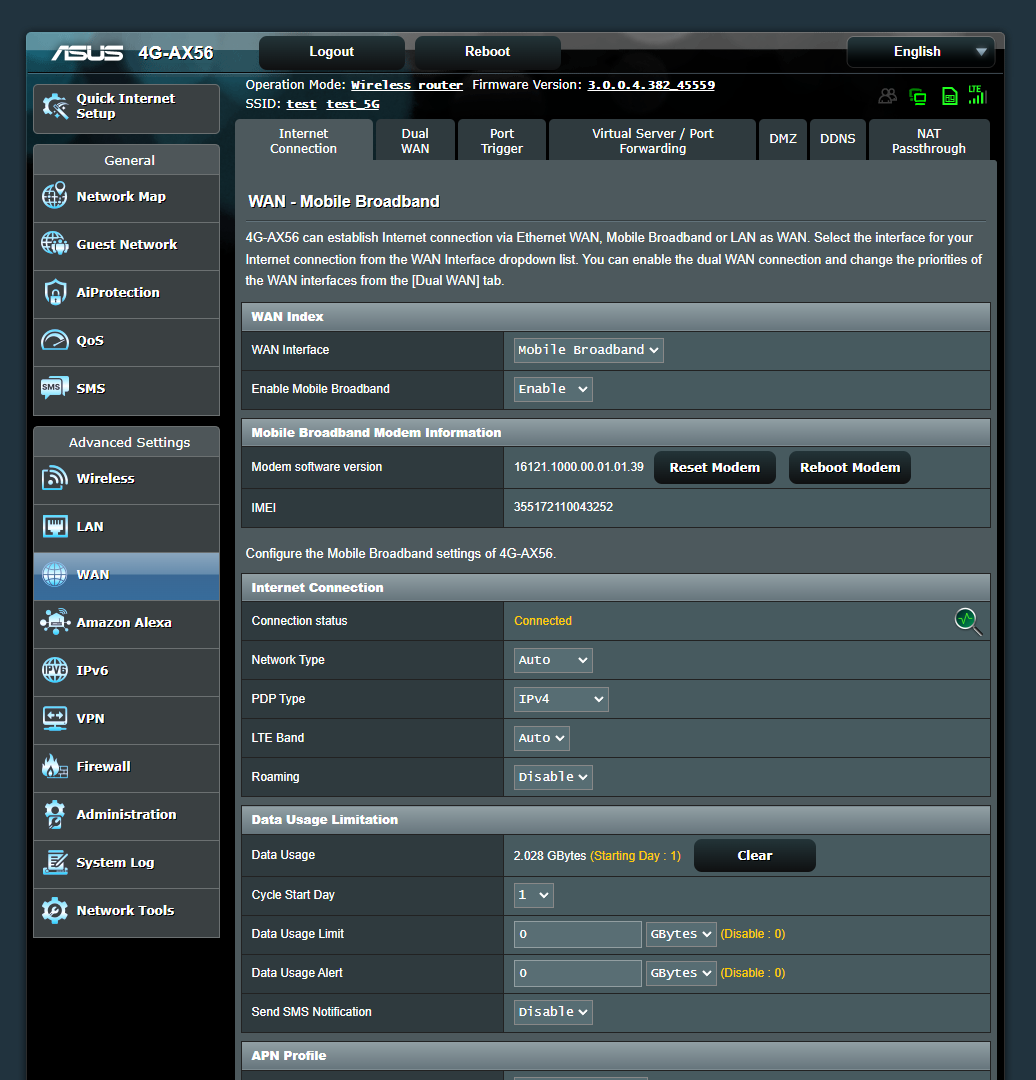Switch to Dual WAN tab
Image resolution: width=1036 pixels, height=1080 pixels.
[415, 141]
